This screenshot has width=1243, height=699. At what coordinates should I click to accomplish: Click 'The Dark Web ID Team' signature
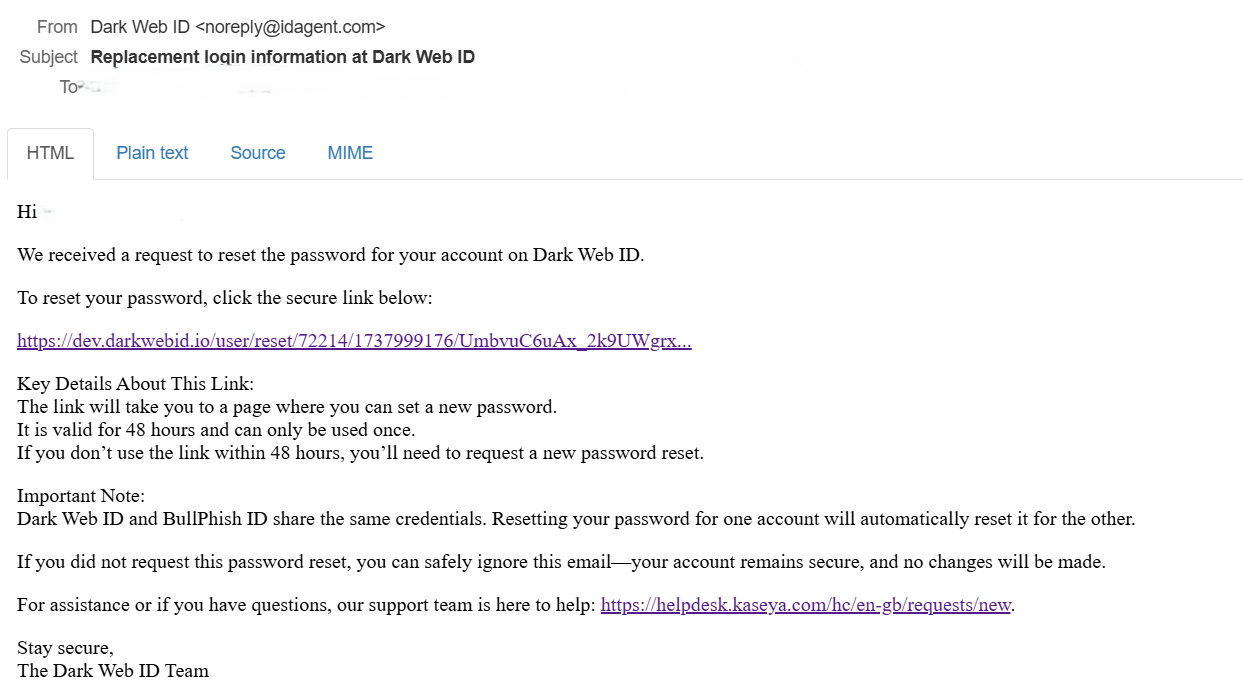coord(112,671)
